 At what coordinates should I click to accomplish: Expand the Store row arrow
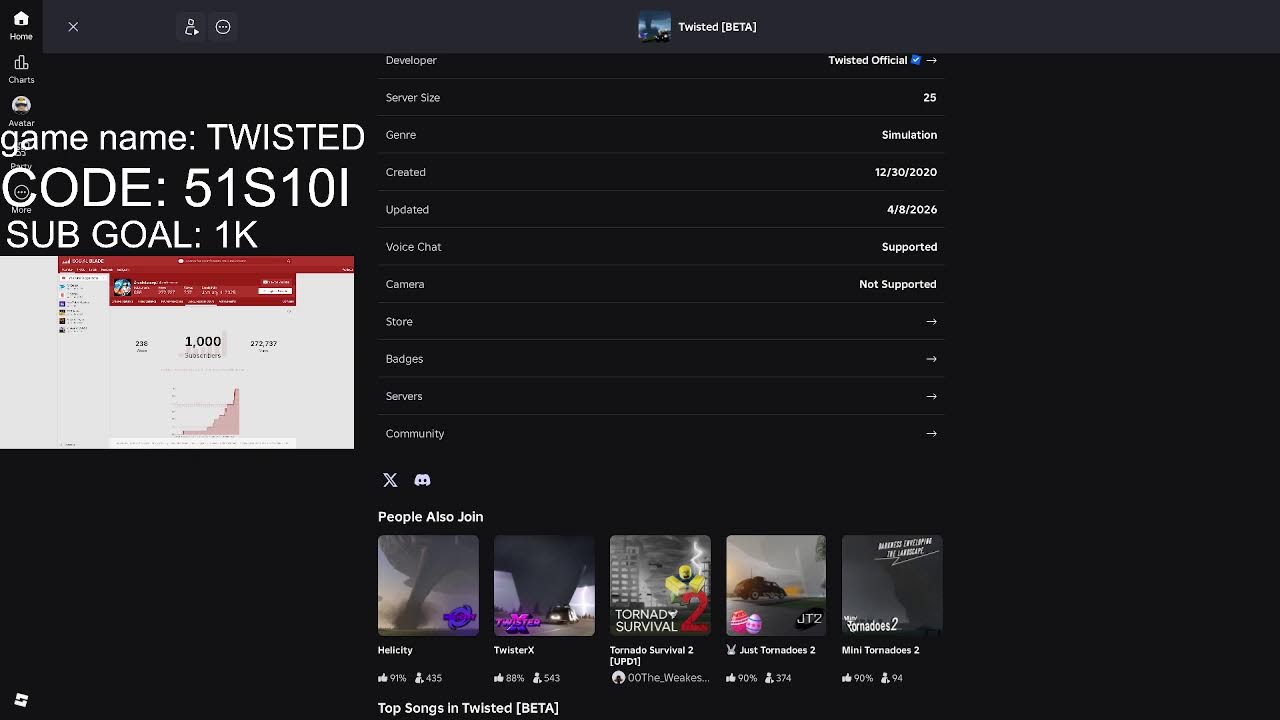(x=931, y=321)
